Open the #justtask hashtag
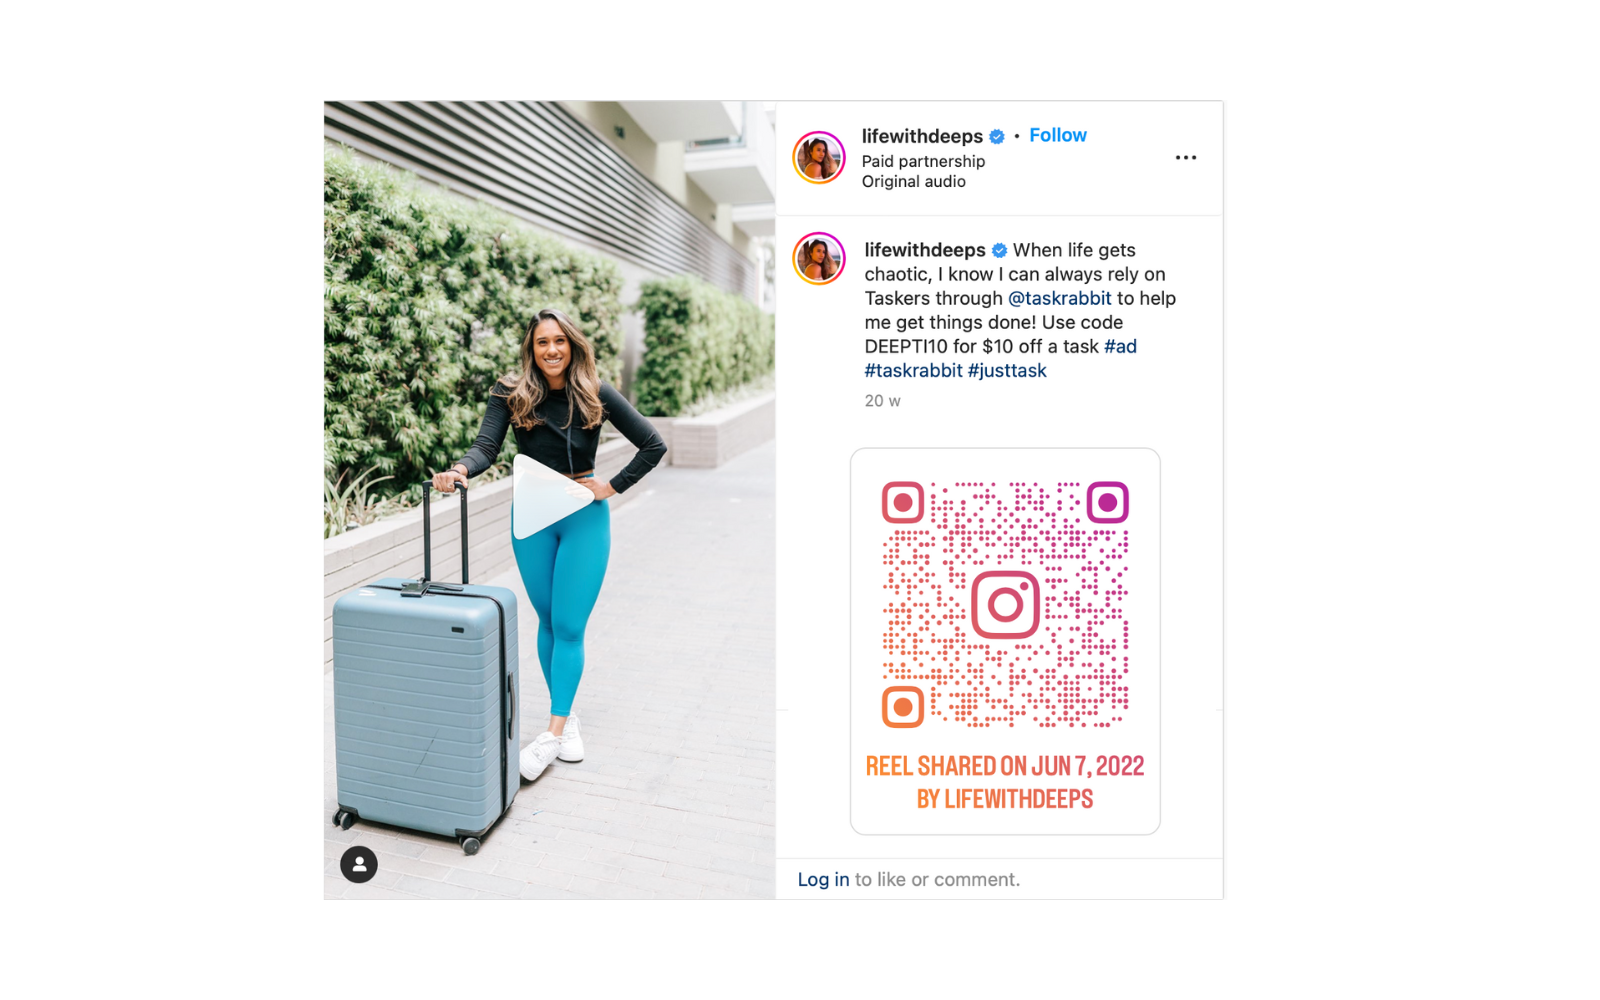 pyautogui.click(x=1007, y=370)
